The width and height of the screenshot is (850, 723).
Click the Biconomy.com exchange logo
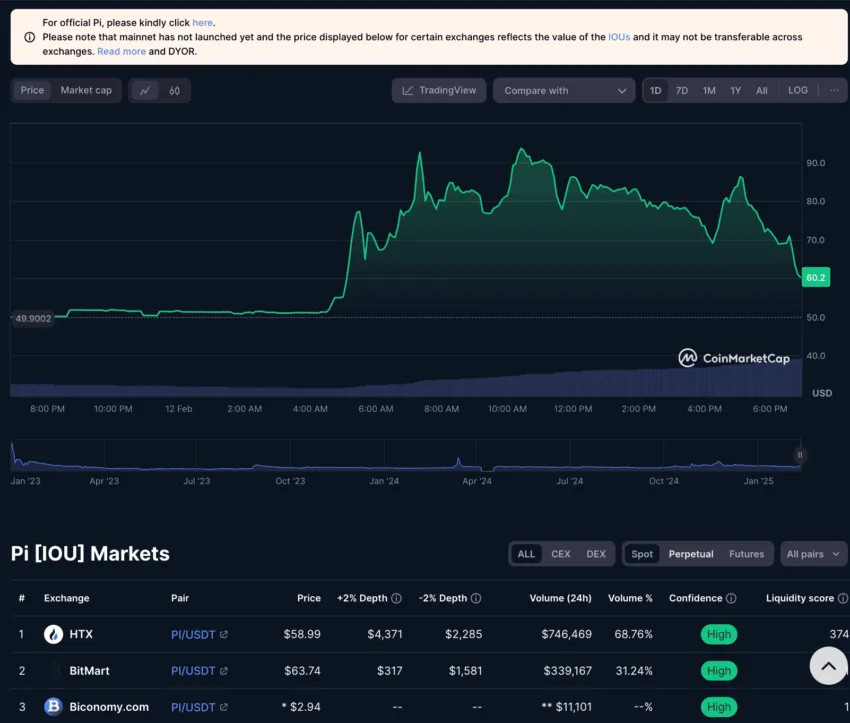tap(53, 707)
